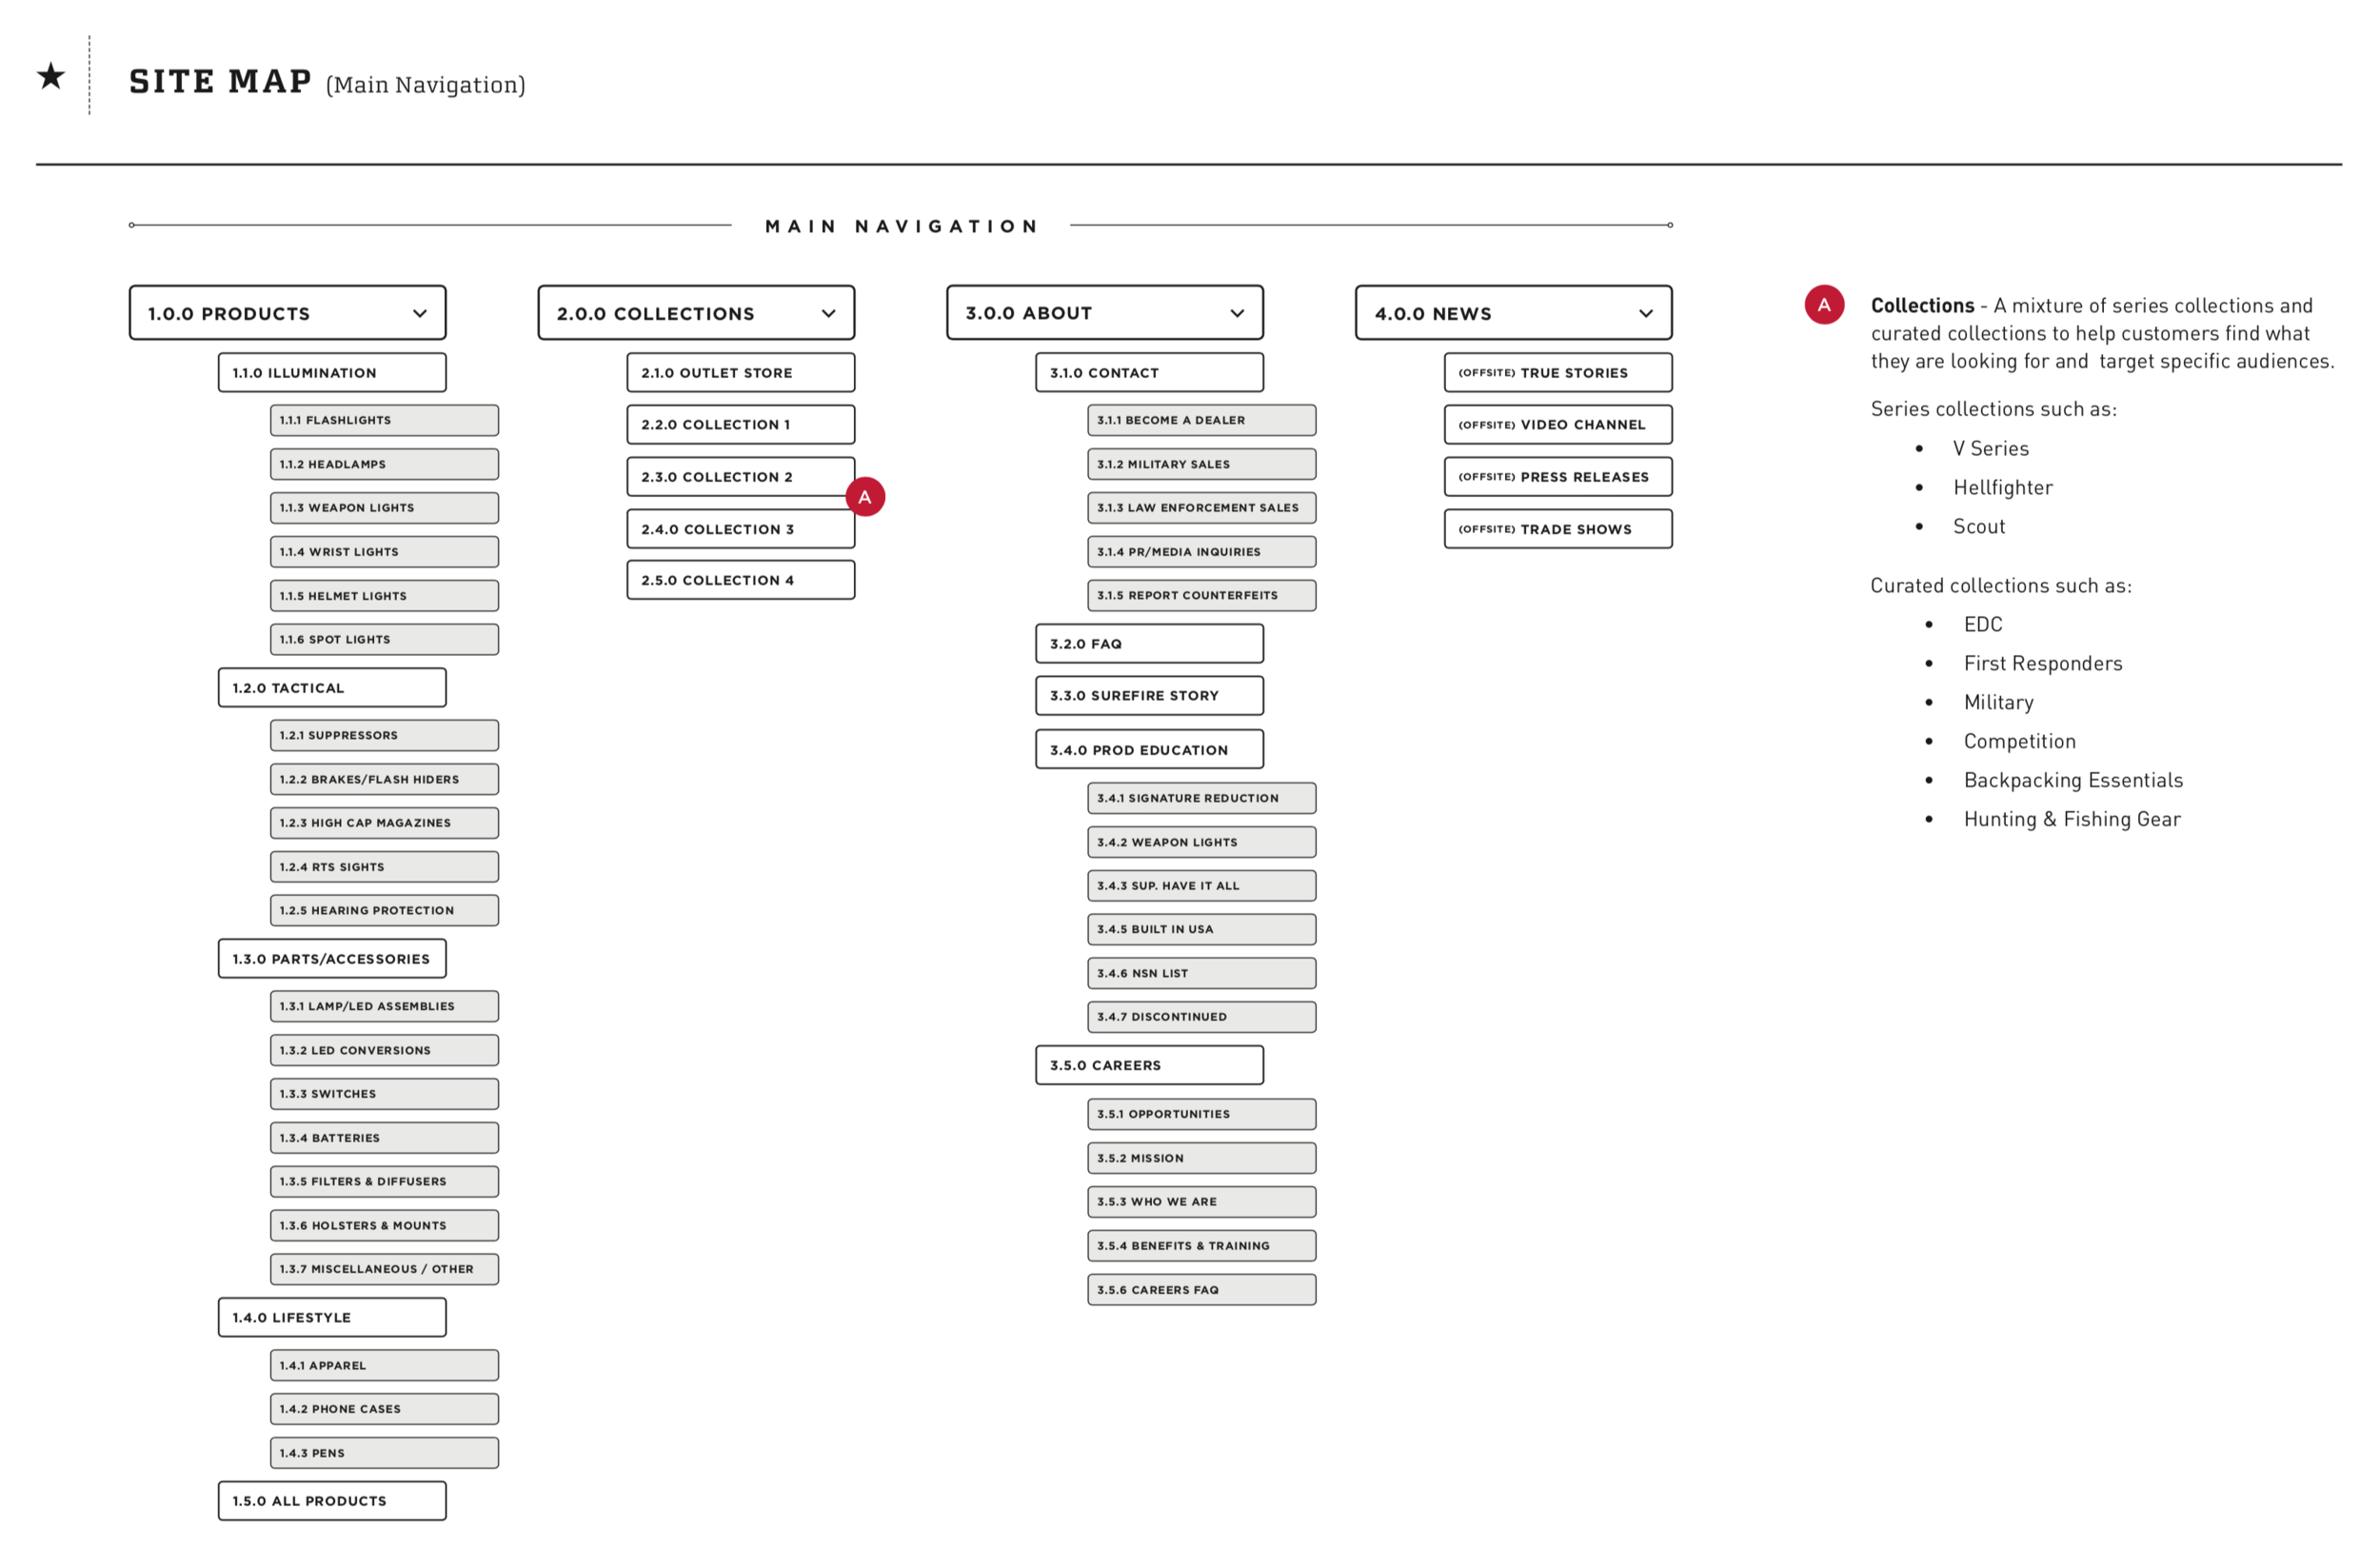This screenshot has width=2380, height=1548.
Task: Select 1.1.3 Weapon Lights under Illumination
Action: click(384, 508)
